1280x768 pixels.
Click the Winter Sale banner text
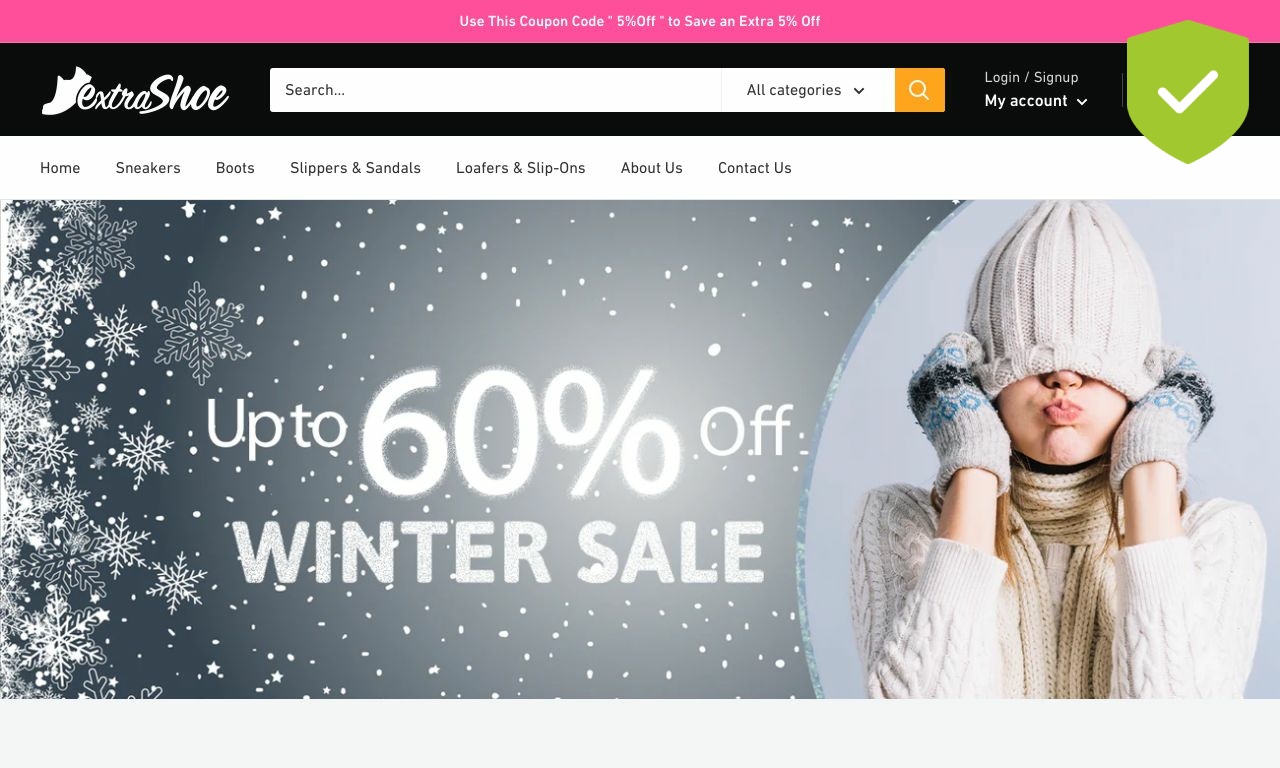498,552
